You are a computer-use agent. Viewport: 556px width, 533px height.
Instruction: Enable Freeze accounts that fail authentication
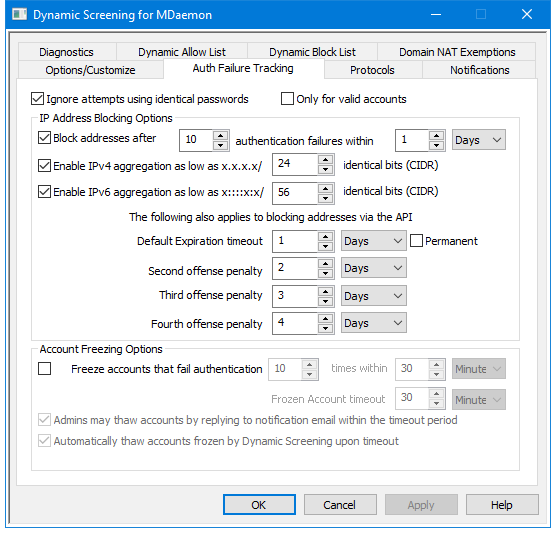coord(44,368)
